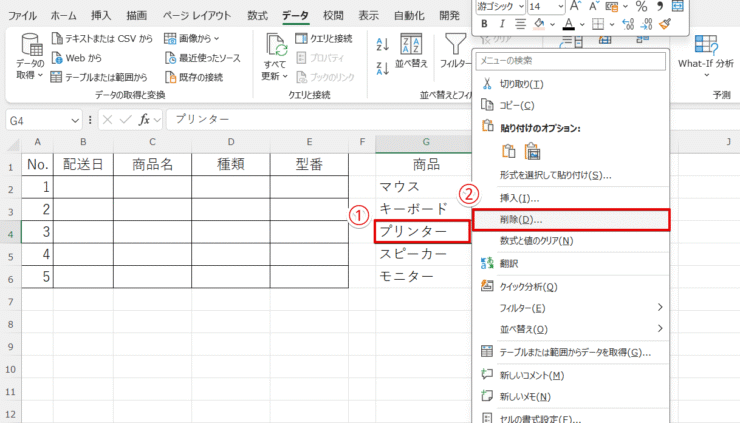The image size is (740, 423).
Task: Sort ascending with the A-Z icon
Action: (382, 45)
